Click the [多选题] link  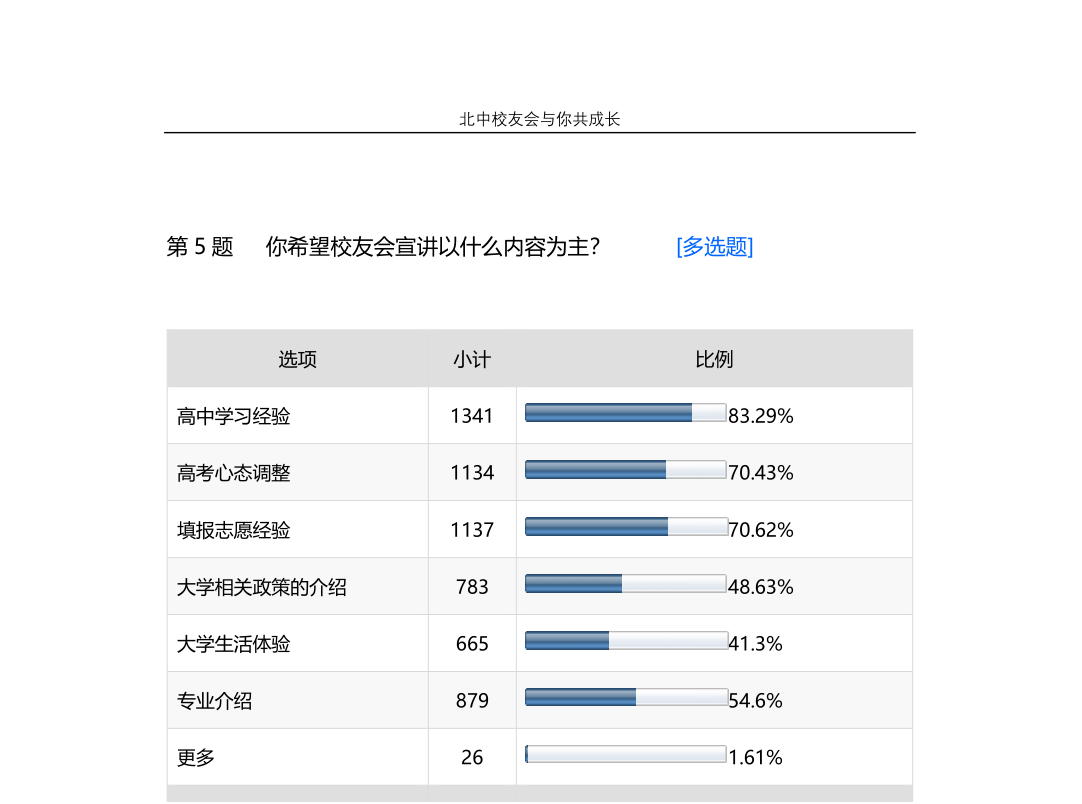(x=714, y=247)
